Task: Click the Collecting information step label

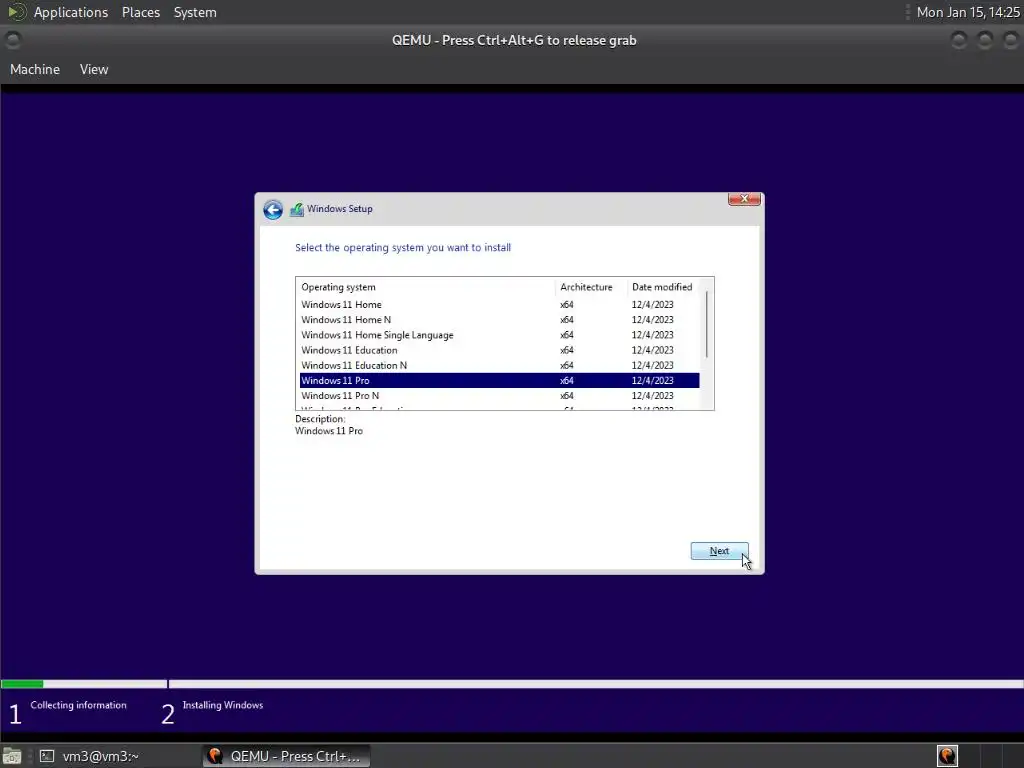Action: coord(78,705)
